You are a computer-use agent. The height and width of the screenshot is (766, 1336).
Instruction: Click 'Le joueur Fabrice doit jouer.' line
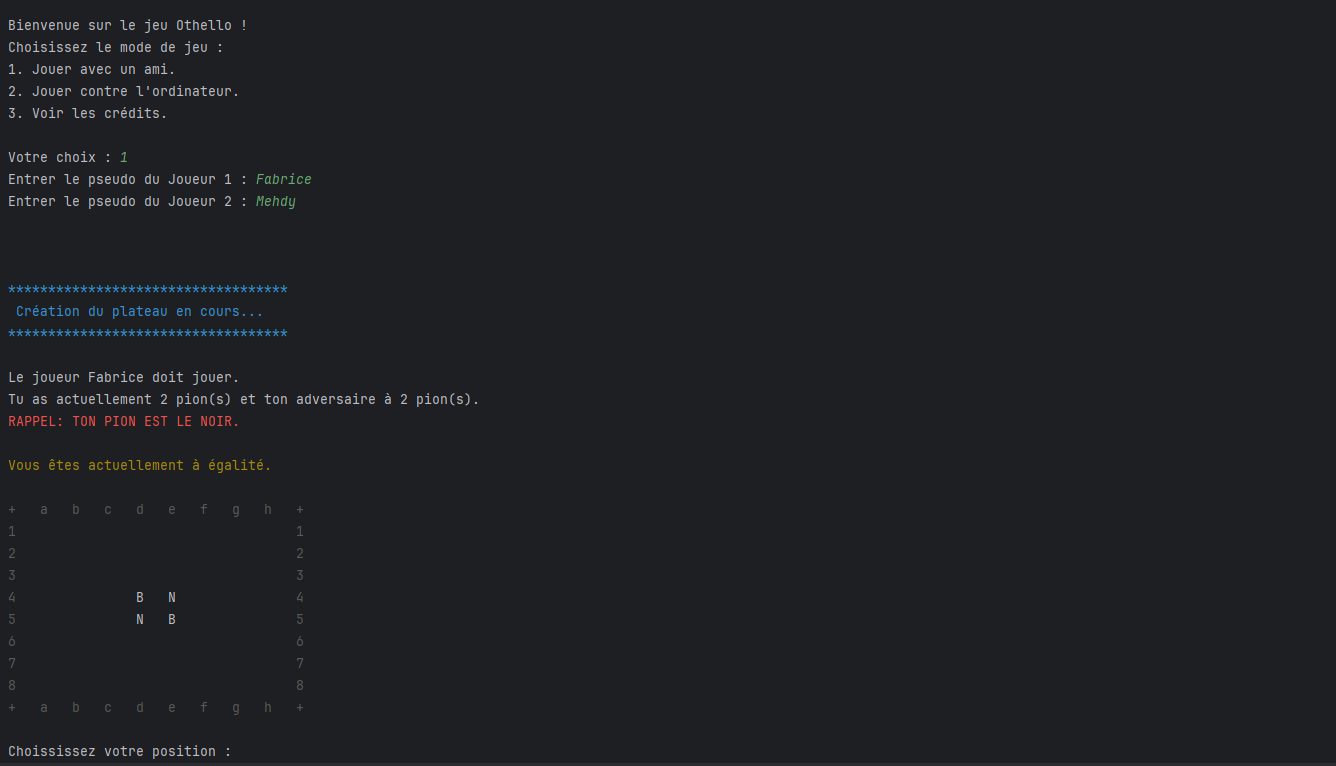(124, 377)
